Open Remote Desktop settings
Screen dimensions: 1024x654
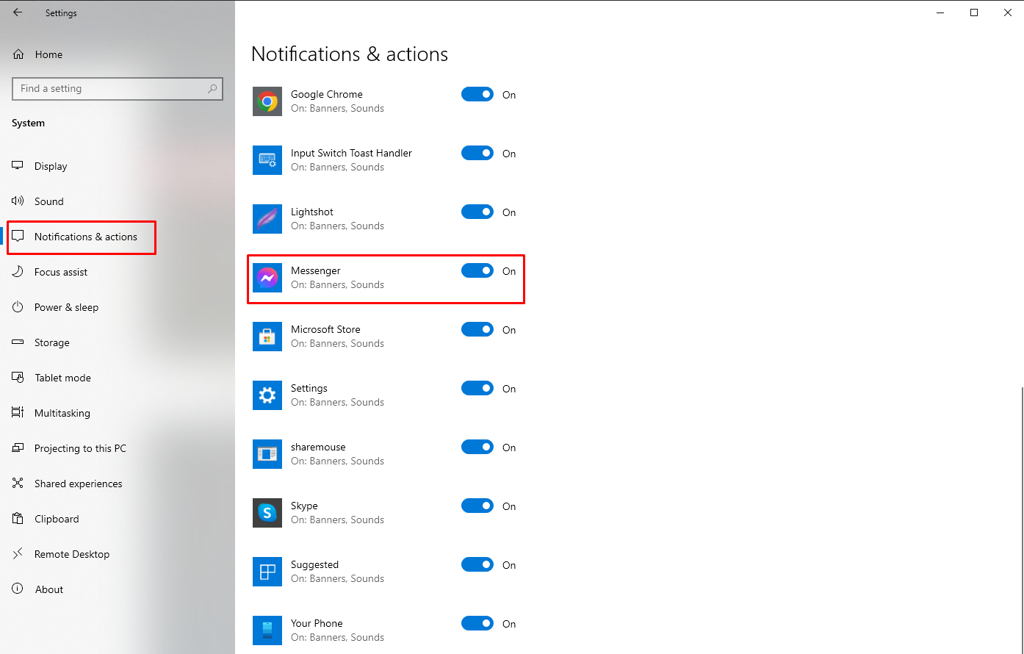pyautogui.click(x=118, y=554)
